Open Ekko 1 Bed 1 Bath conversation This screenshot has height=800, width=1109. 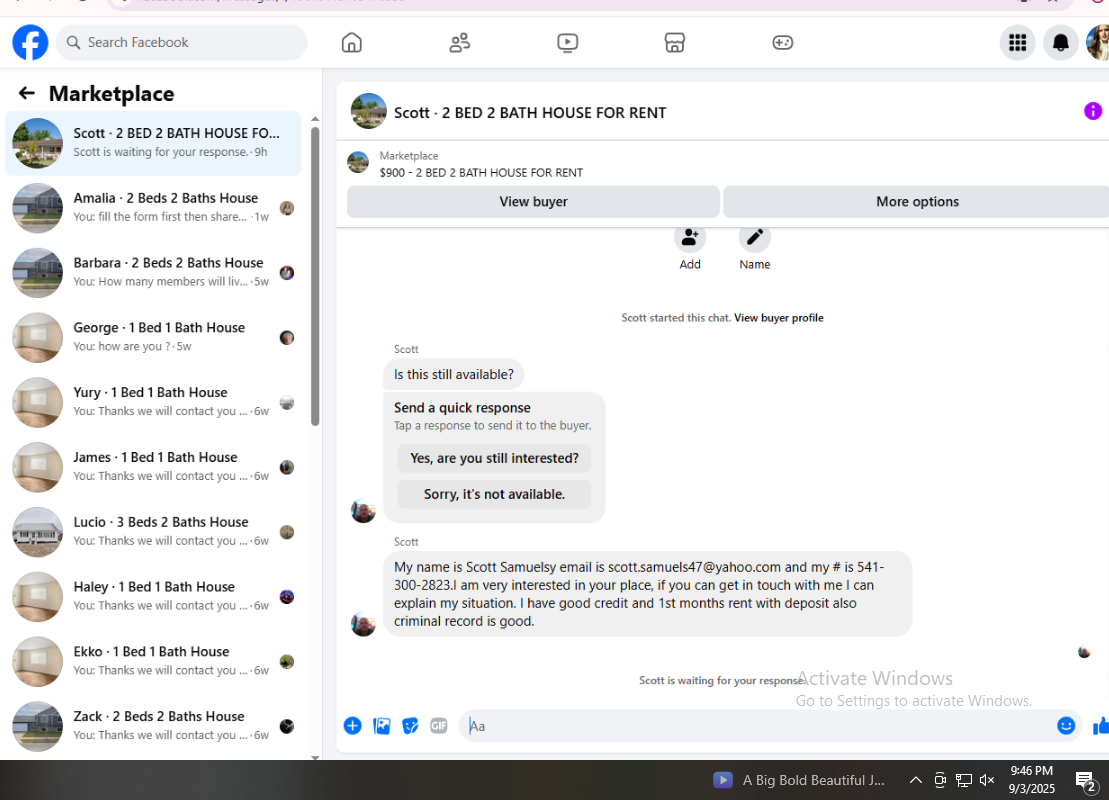(x=153, y=661)
